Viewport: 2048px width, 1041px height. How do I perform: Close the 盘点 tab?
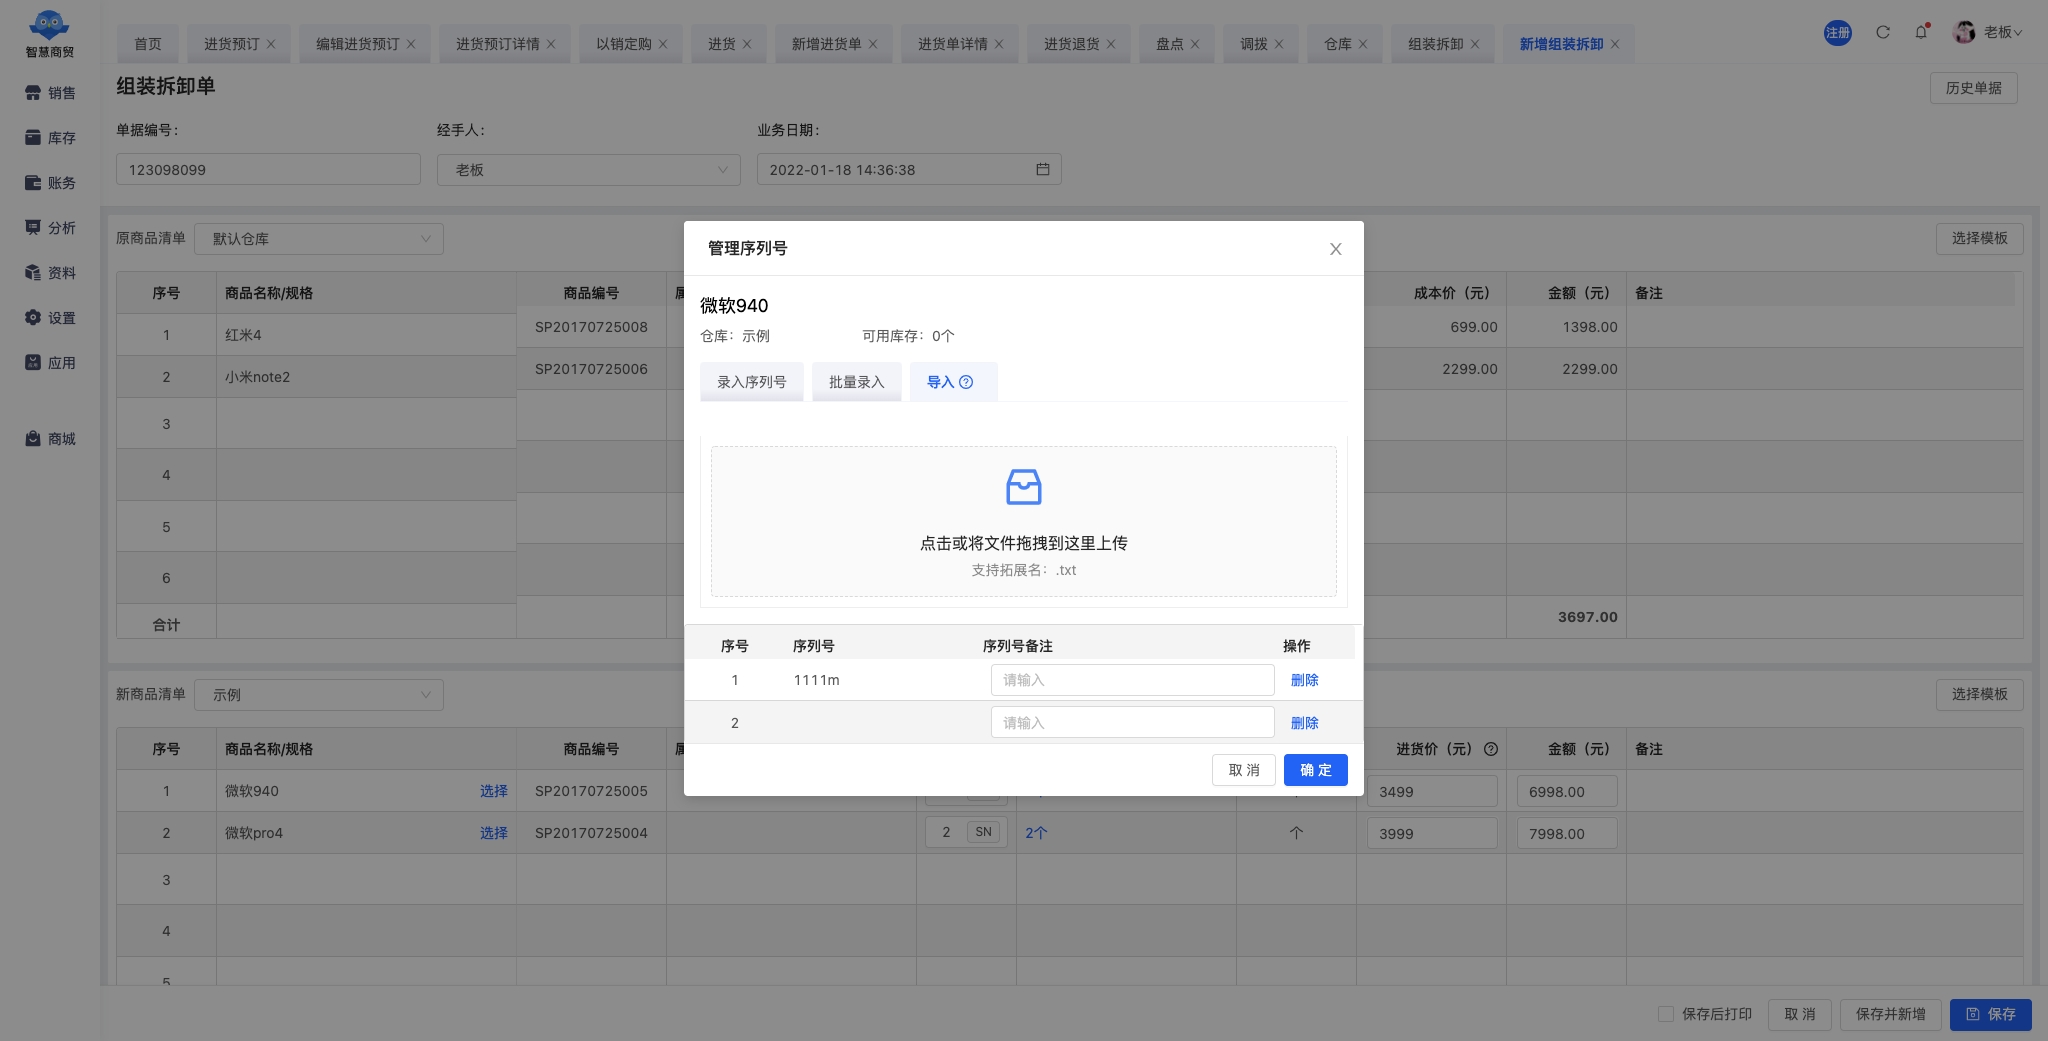tap(1195, 44)
